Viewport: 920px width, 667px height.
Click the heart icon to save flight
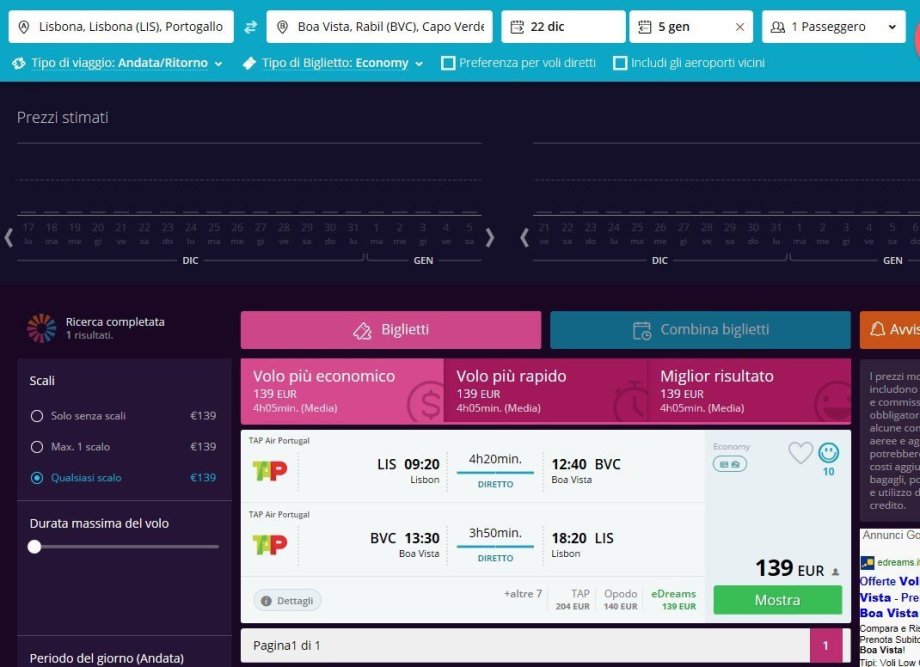coord(800,453)
